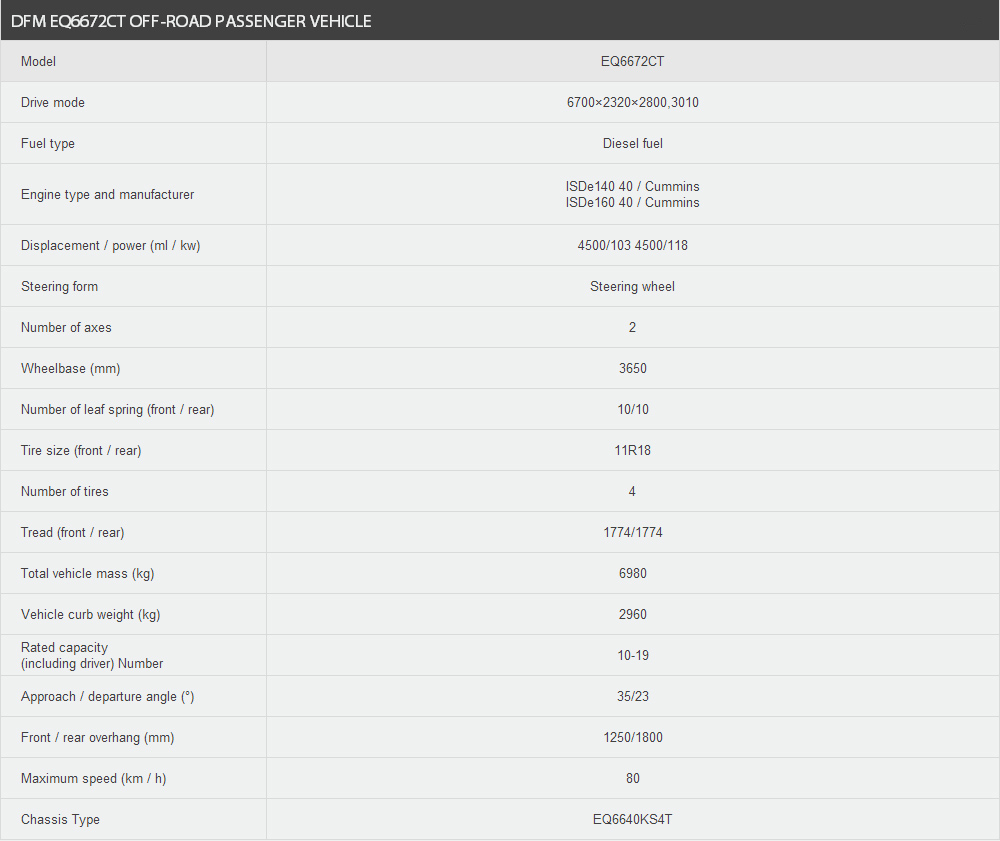Click the ISDe160 40 / Cummins engine text
This screenshot has width=1000, height=841.
(632, 202)
